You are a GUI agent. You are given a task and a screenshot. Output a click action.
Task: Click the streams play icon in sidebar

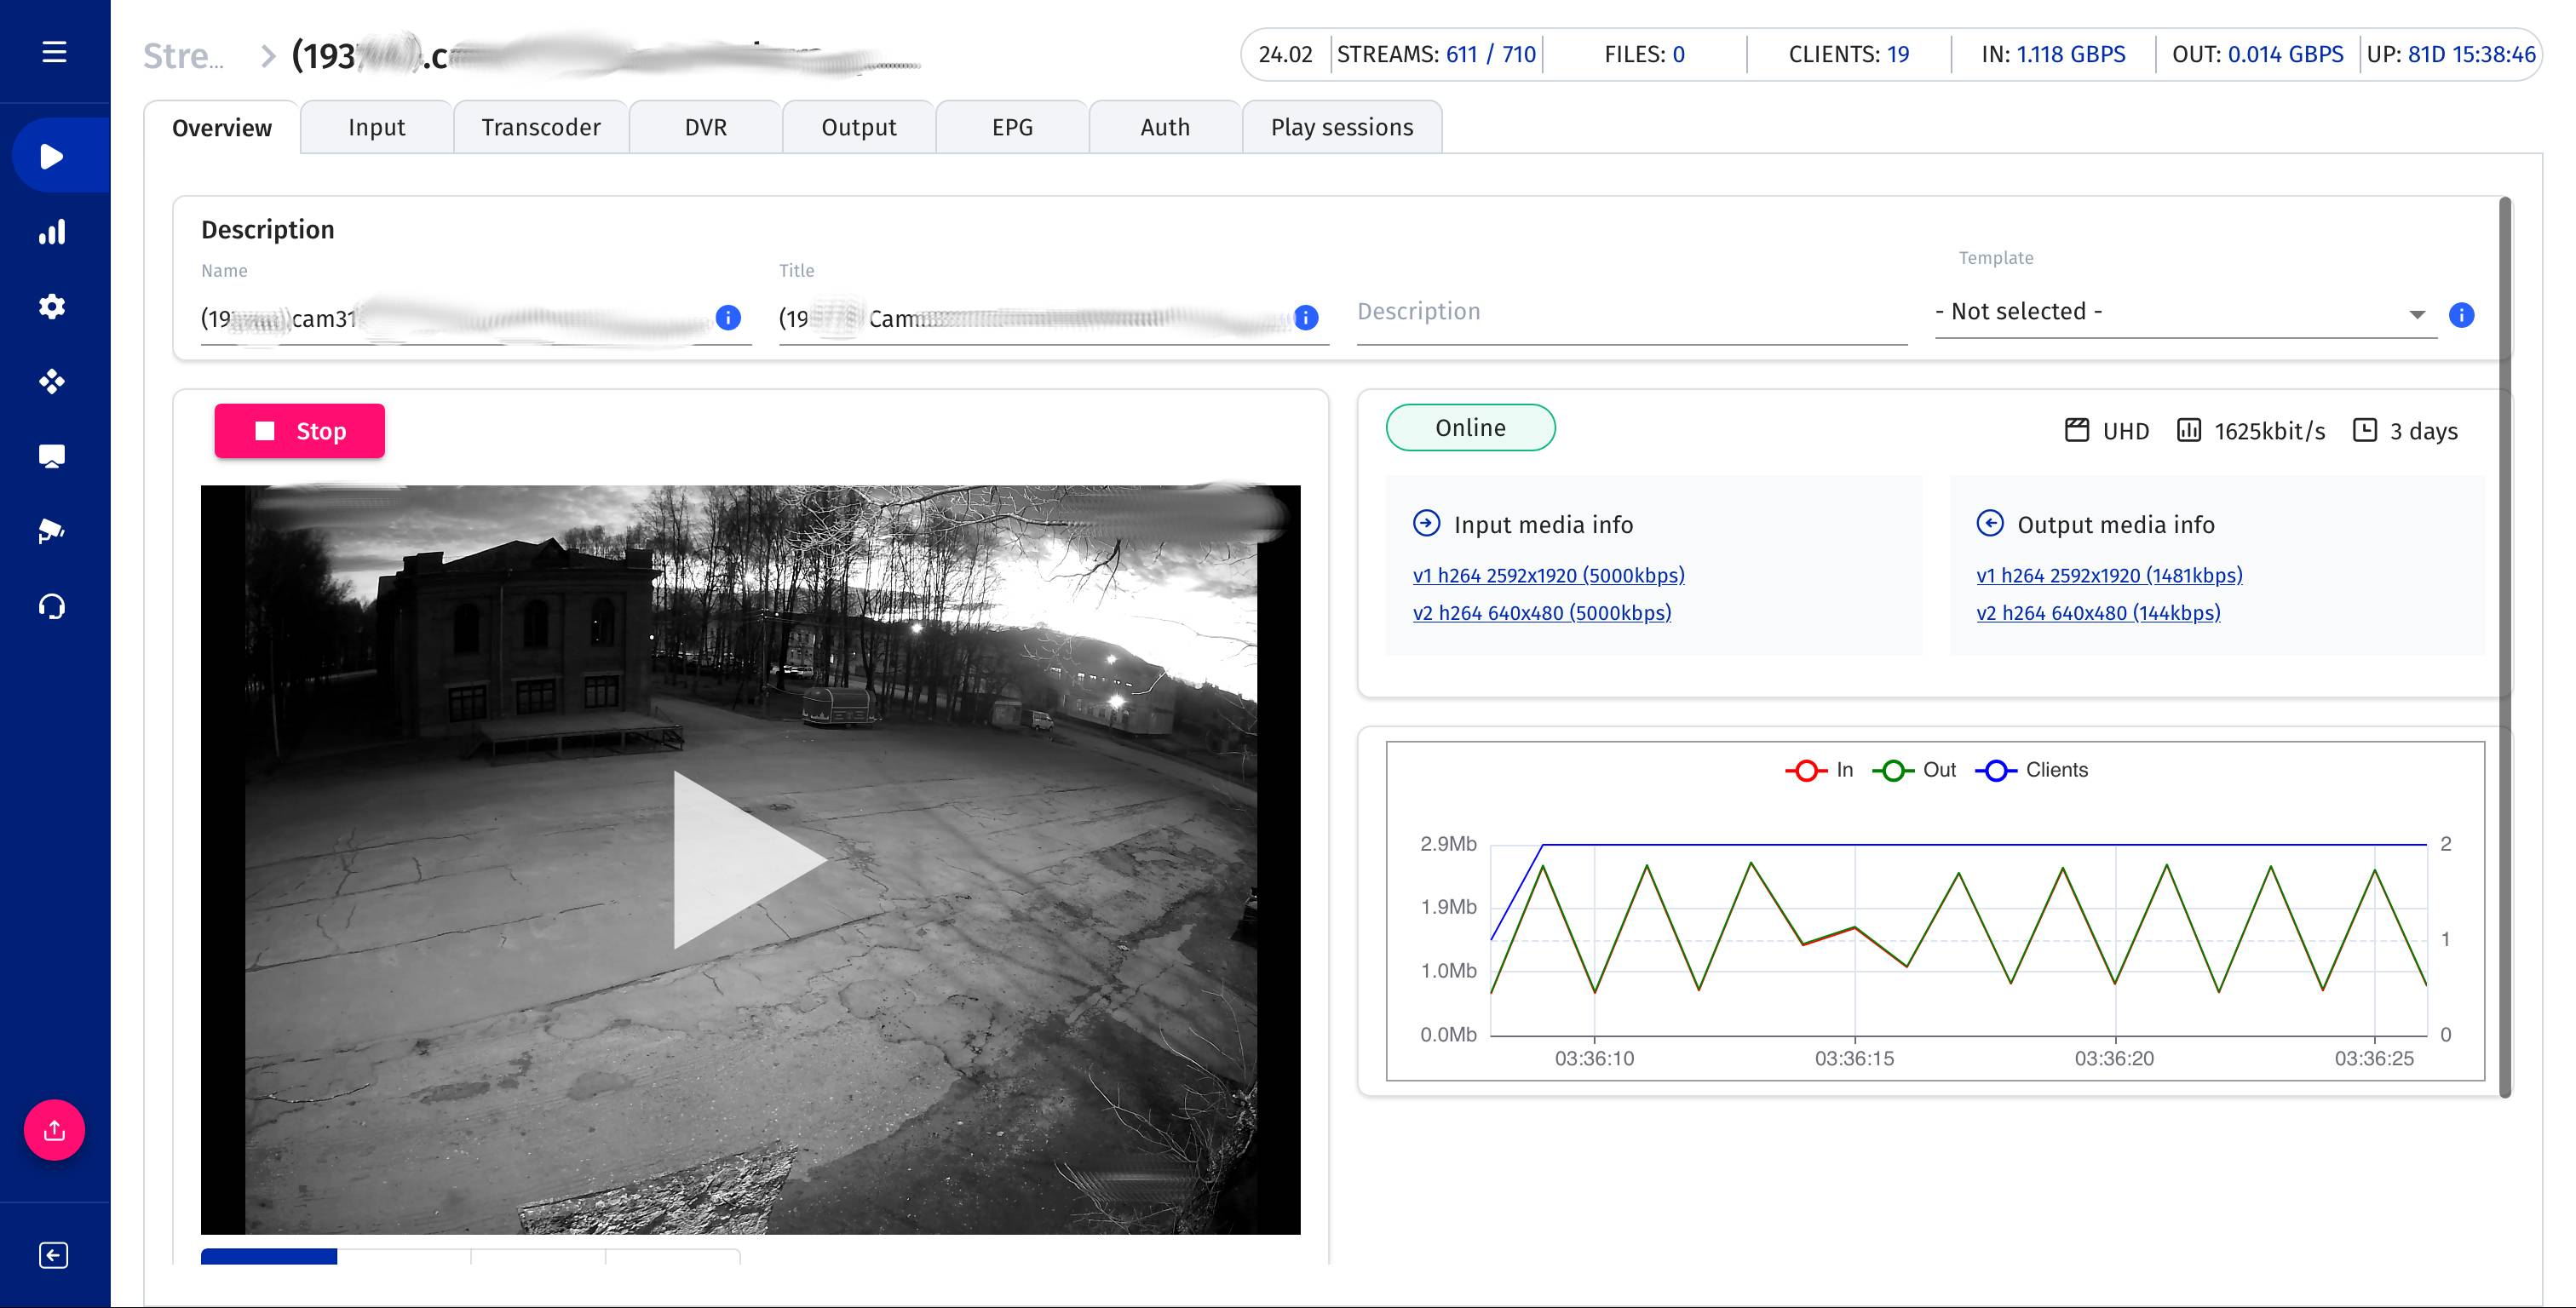click(52, 157)
